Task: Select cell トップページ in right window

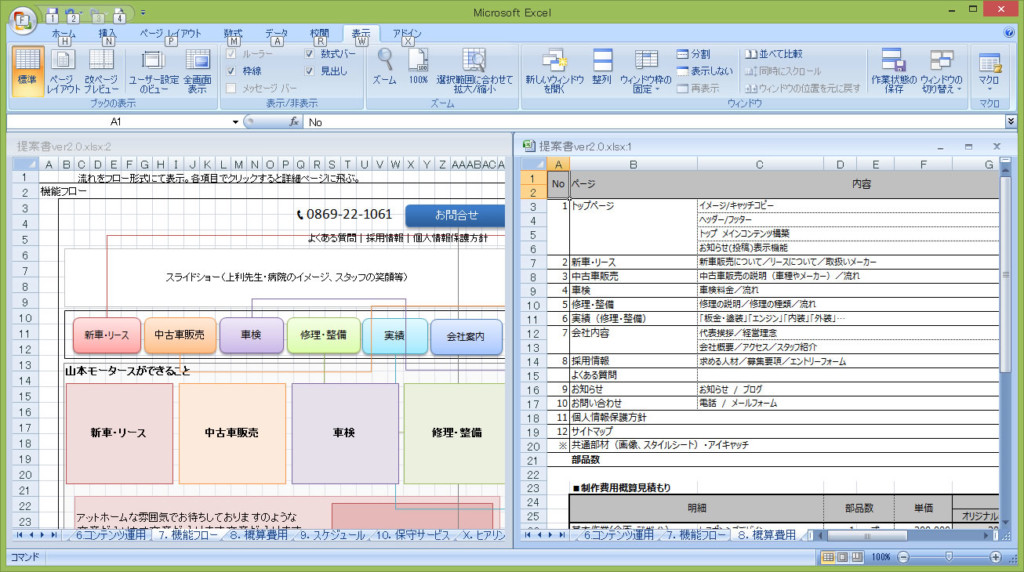Action: (x=633, y=206)
